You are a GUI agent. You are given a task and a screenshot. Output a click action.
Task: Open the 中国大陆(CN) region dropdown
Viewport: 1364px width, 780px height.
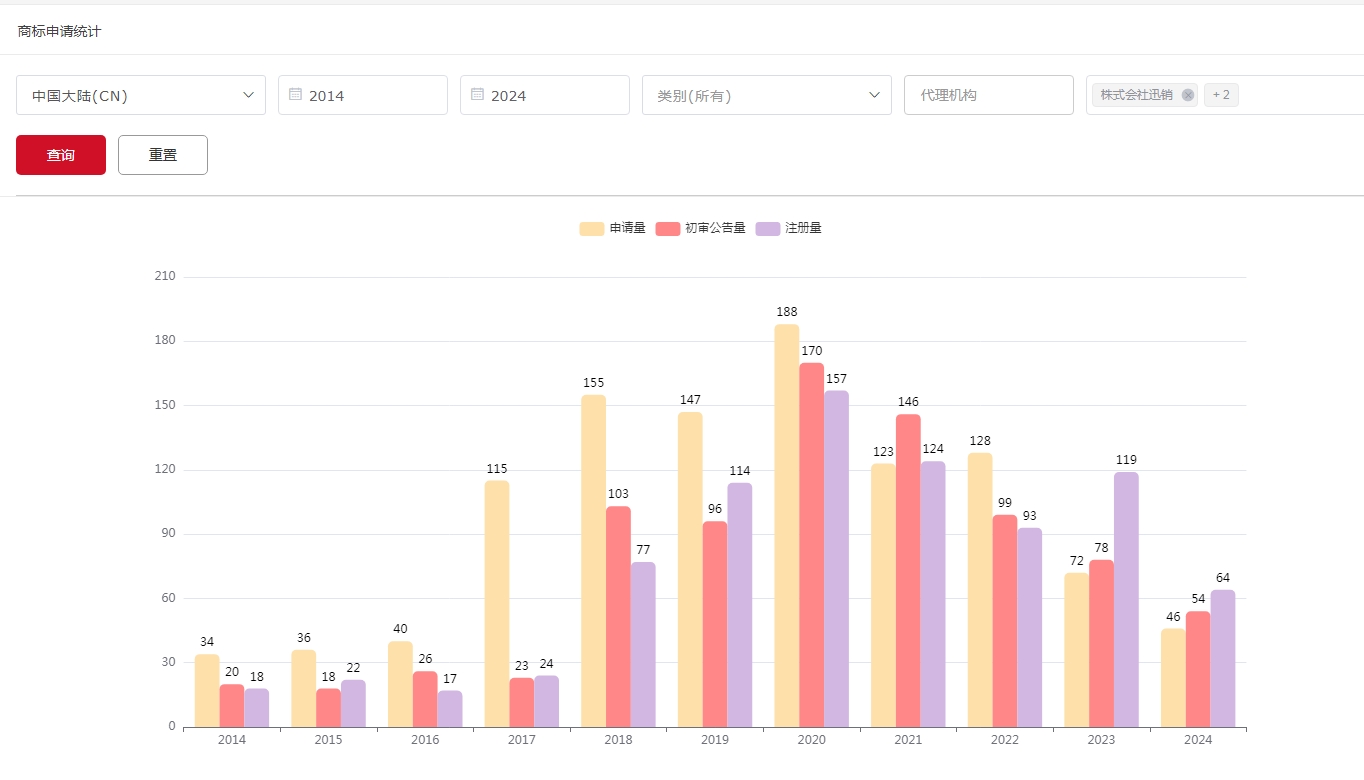point(141,95)
